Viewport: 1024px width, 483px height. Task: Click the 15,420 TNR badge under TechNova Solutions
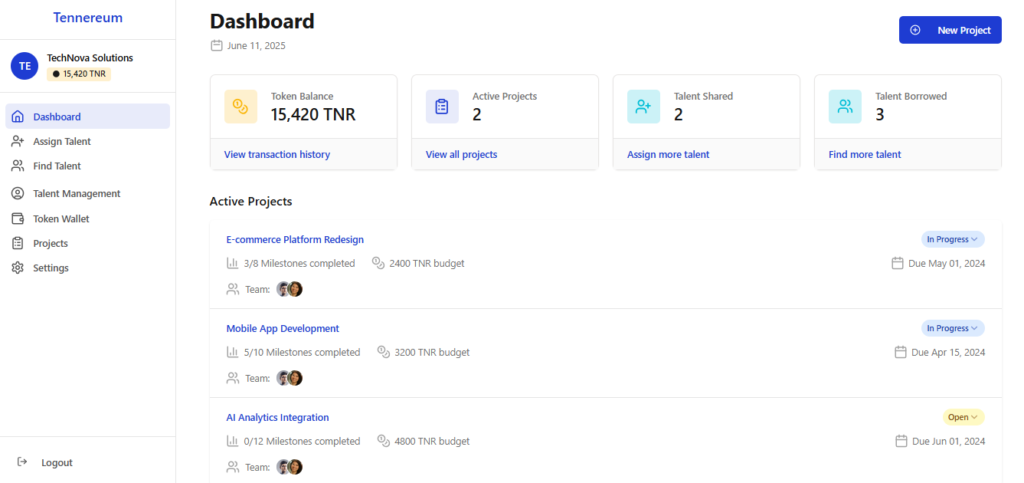(79, 74)
